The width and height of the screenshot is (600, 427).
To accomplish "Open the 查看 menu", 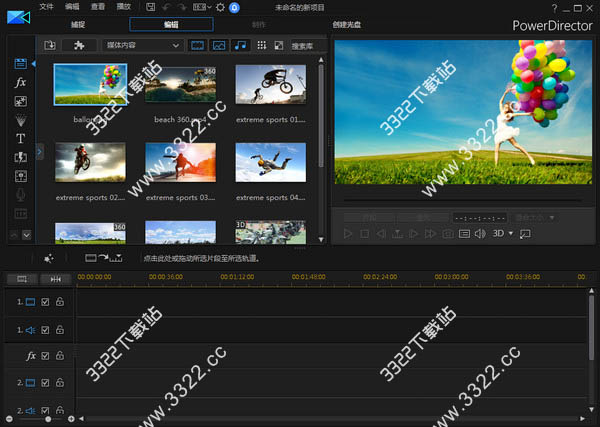I will 98,7.
